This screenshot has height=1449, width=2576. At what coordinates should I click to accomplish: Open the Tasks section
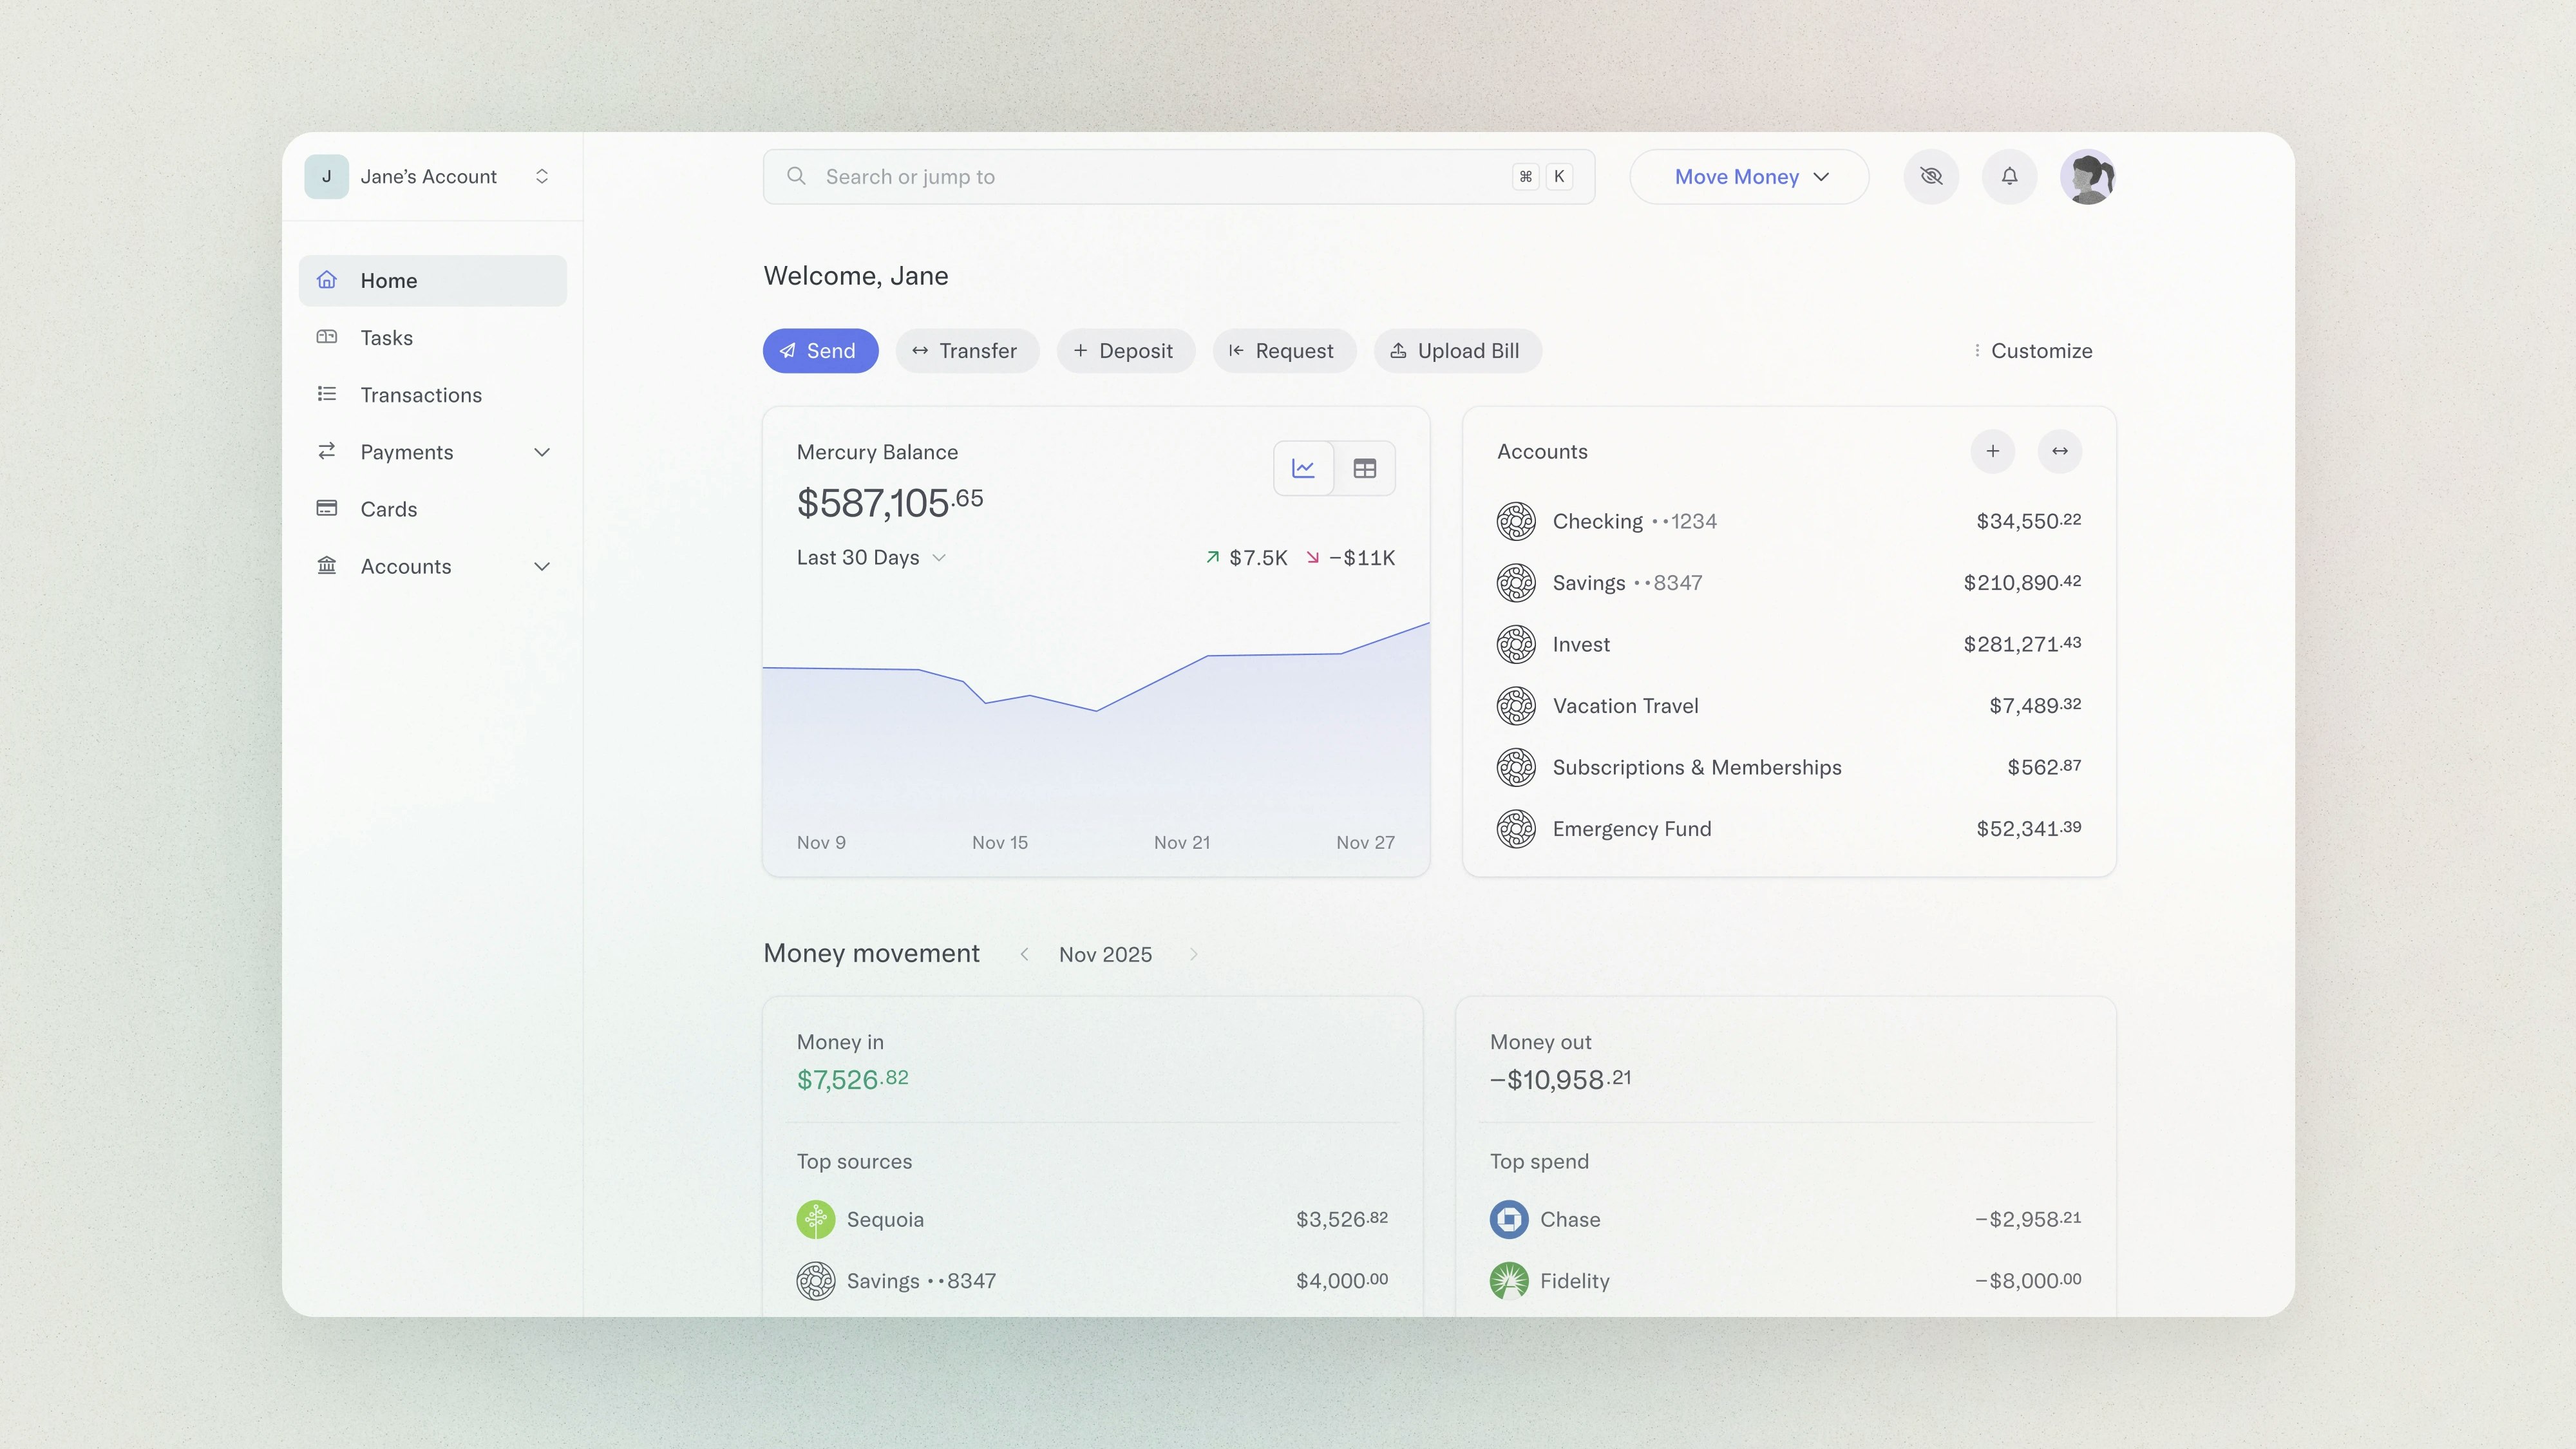coord(385,337)
